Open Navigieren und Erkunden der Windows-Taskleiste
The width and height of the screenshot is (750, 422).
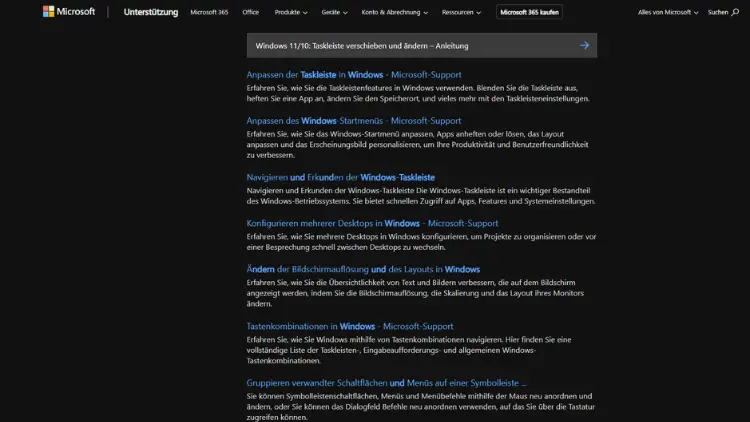click(341, 177)
